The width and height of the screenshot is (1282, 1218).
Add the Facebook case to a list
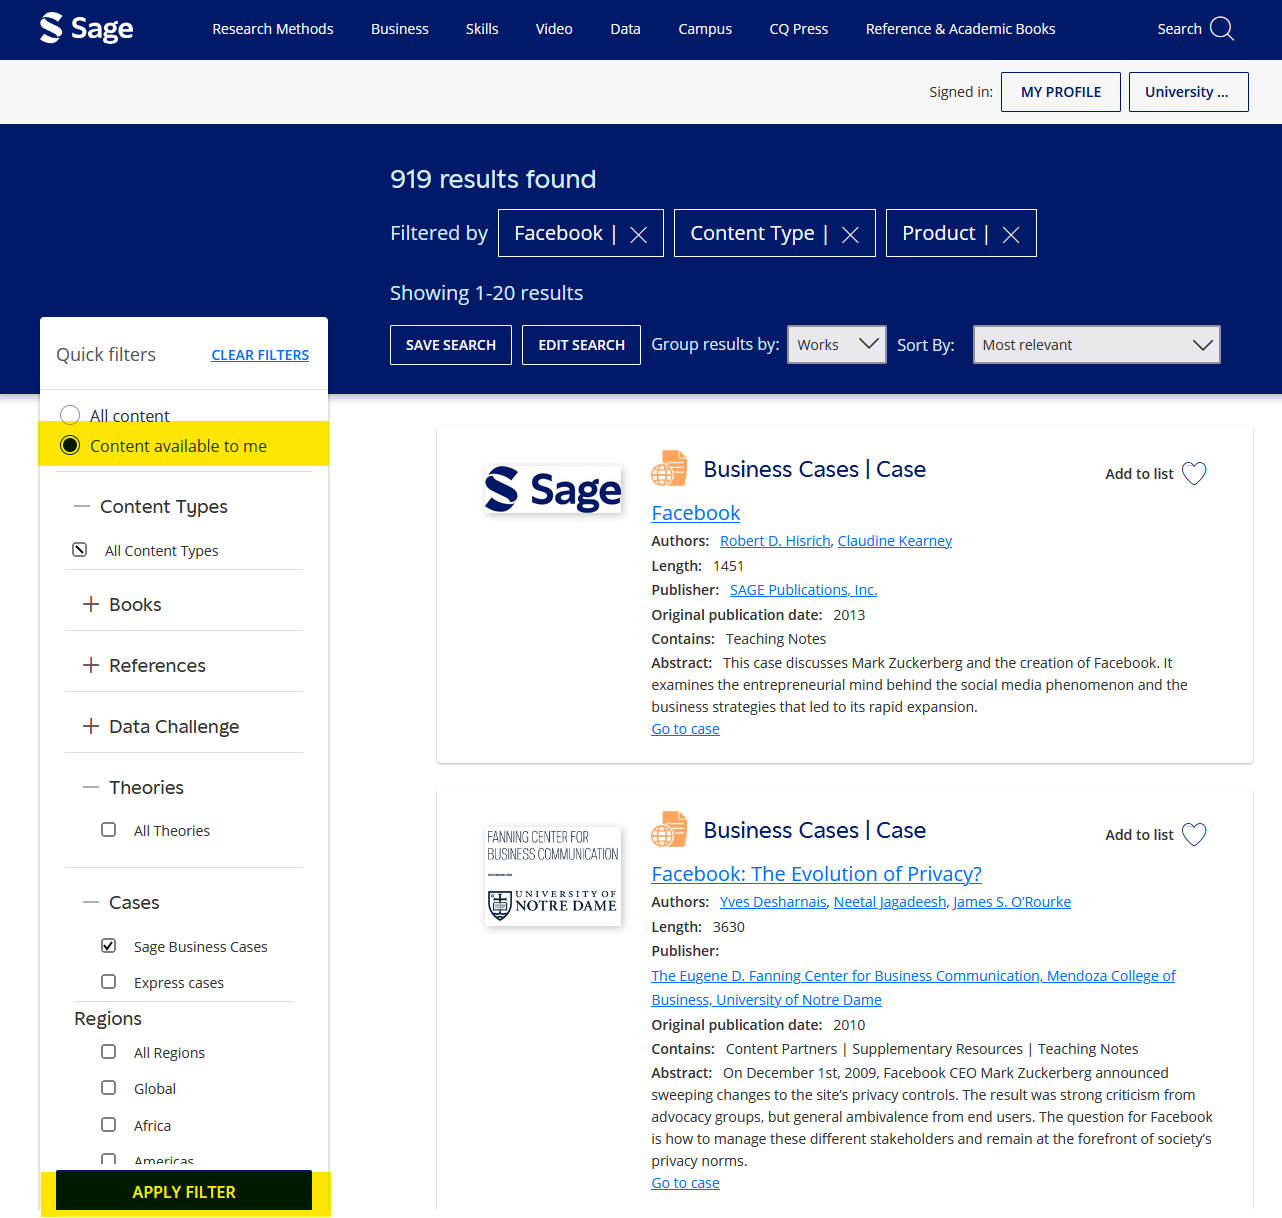point(1194,473)
